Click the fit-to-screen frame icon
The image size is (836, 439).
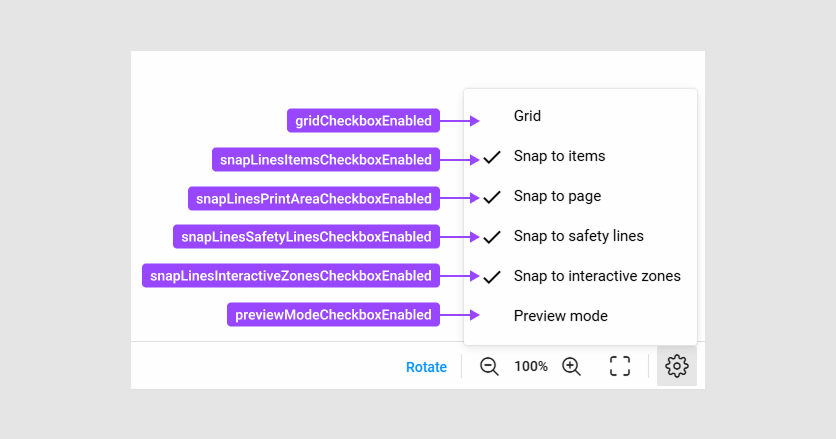(620, 366)
